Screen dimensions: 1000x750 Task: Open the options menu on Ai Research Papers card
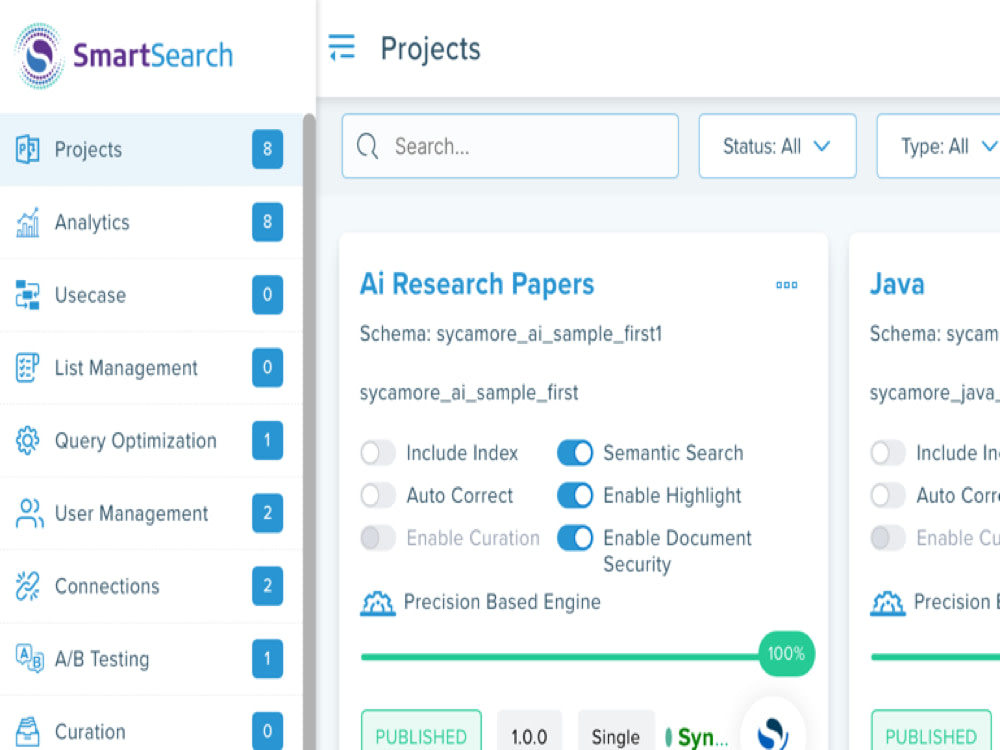[786, 285]
